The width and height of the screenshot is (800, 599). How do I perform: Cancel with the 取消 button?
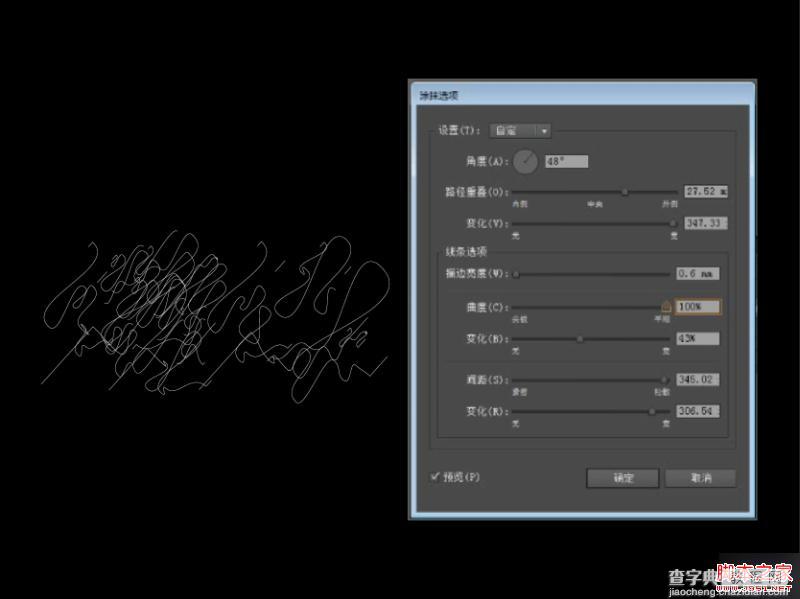[x=701, y=478]
